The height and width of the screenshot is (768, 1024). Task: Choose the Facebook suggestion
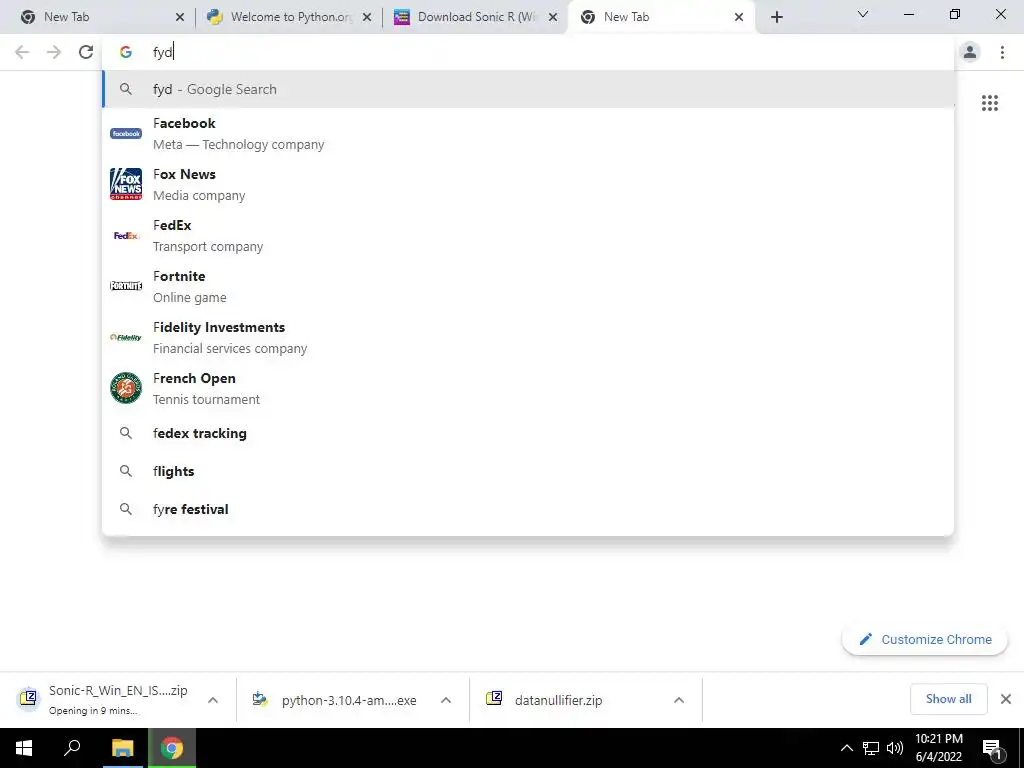coord(528,133)
